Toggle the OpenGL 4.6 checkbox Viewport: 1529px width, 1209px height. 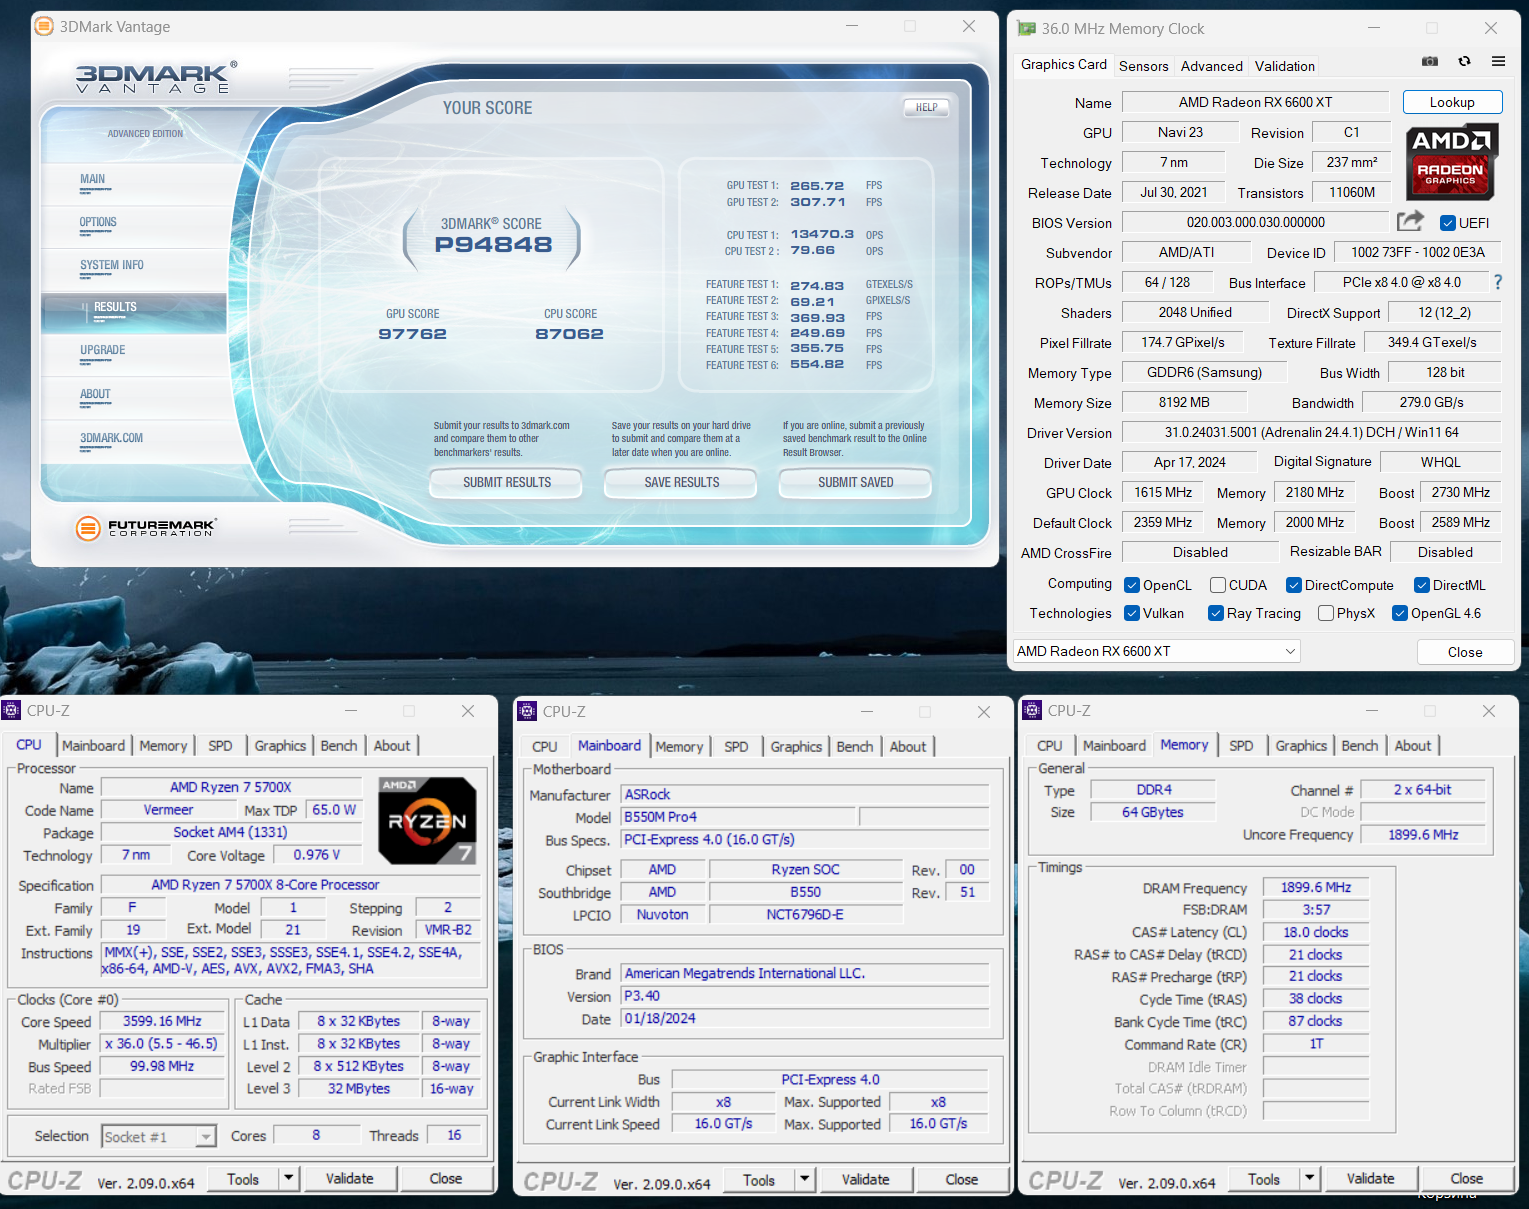1400,613
